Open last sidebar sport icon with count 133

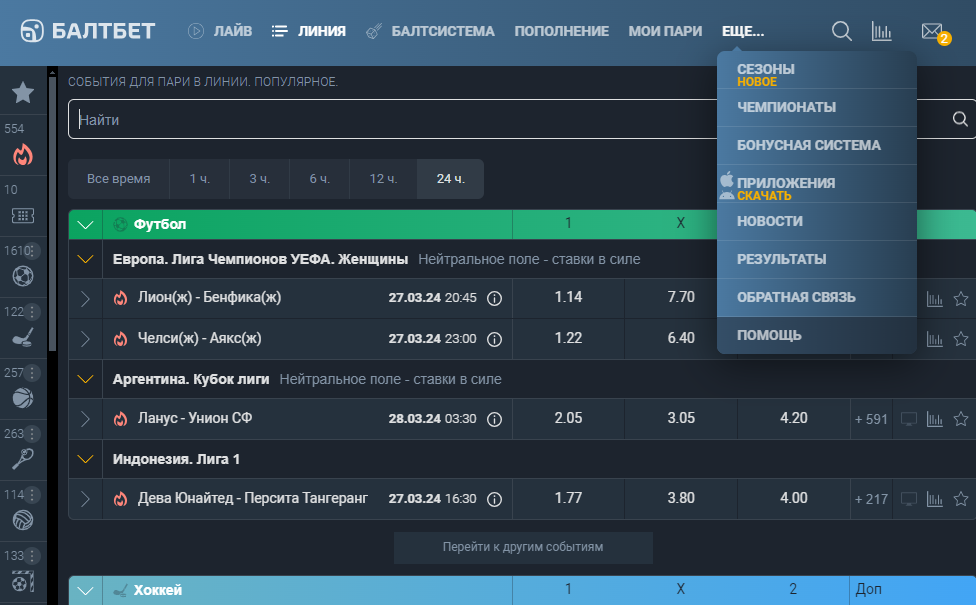click(23, 581)
